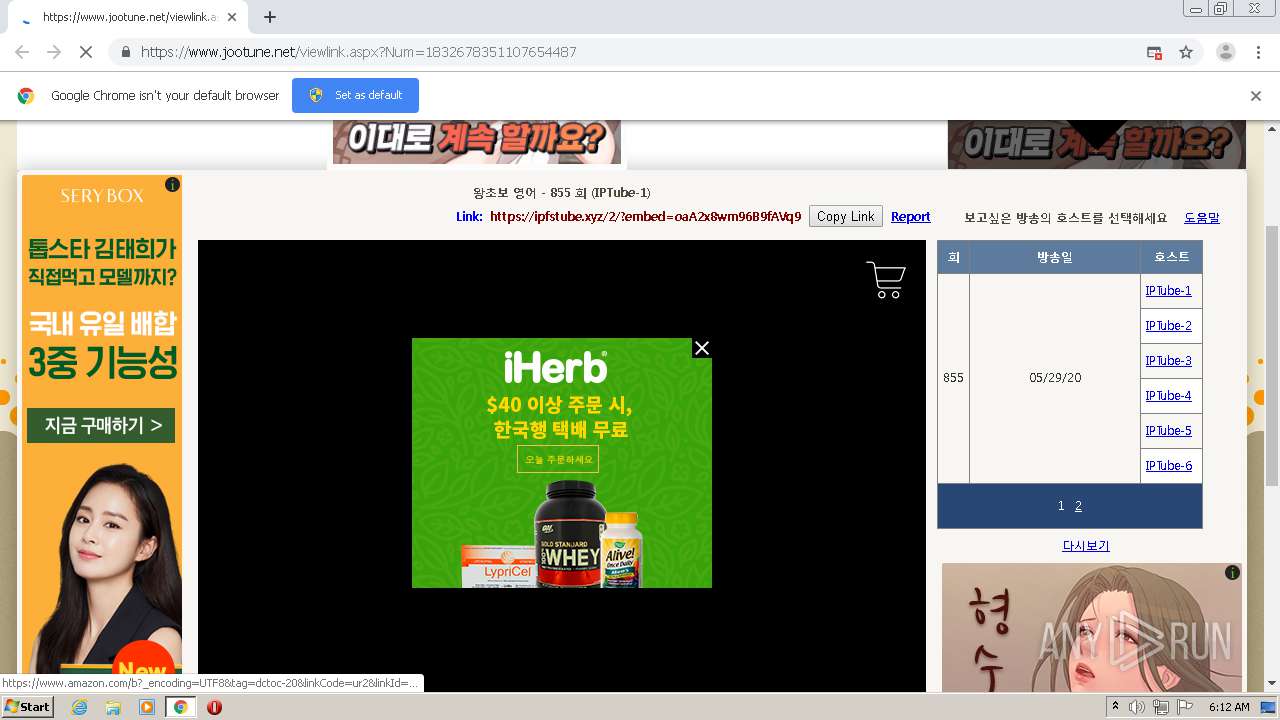Open the Windows Start button
Image resolution: width=1280 pixels, height=720 pixels.
click(x=27, y=707)
